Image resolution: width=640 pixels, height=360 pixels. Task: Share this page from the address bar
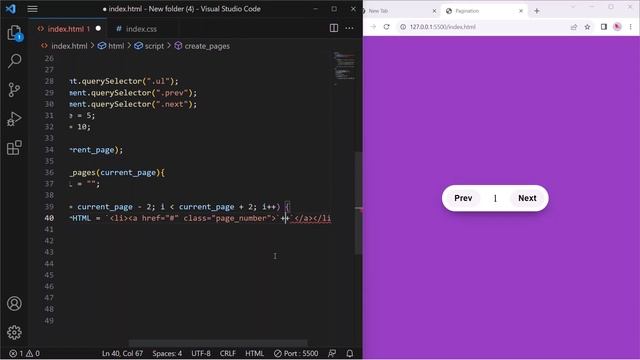574,27
